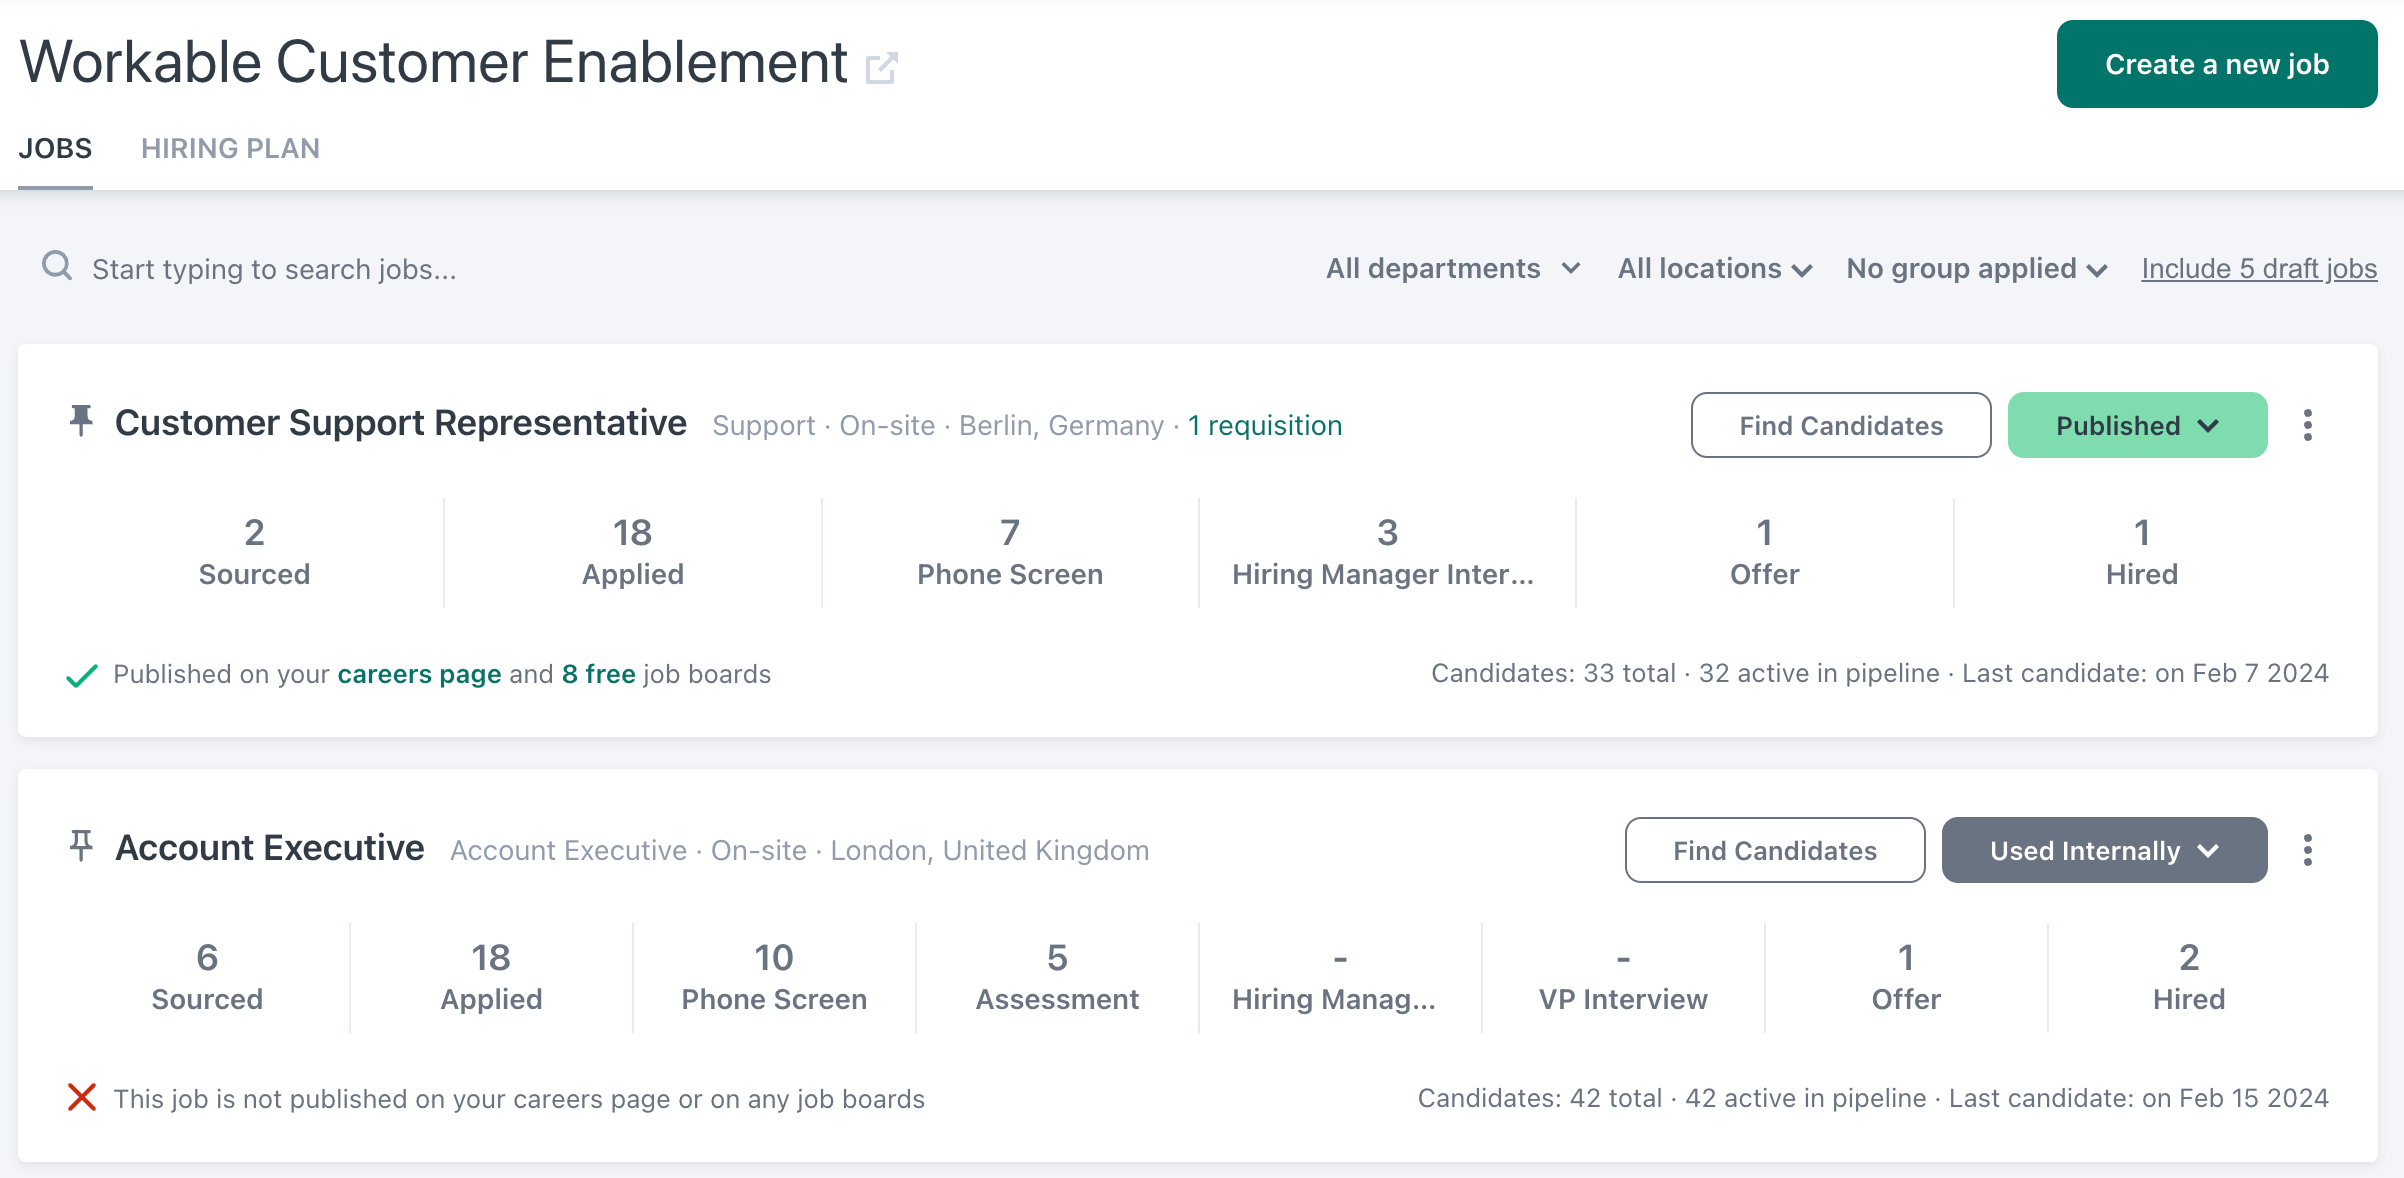View the 1 requisition for Customer Support Representative
This screenshot has width=2404, height=1178.
(x=1265, y=425)
